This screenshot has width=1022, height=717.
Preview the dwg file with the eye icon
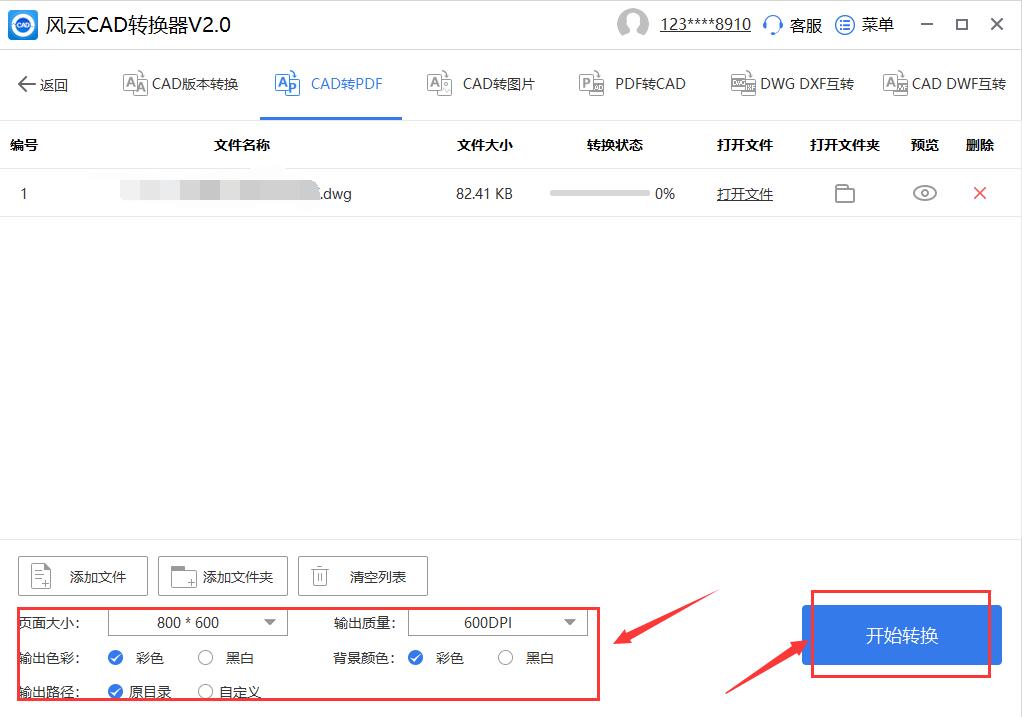(x=923, y=193)
